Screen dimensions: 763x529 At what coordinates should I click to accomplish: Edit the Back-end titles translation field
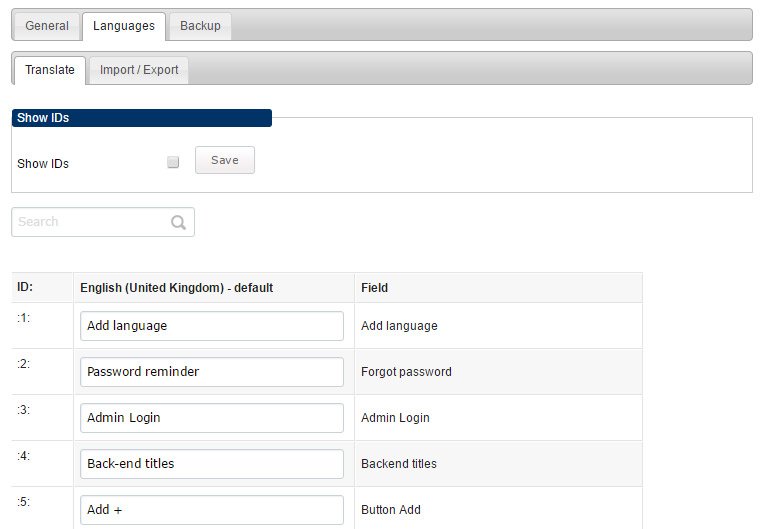click(212, 464)
